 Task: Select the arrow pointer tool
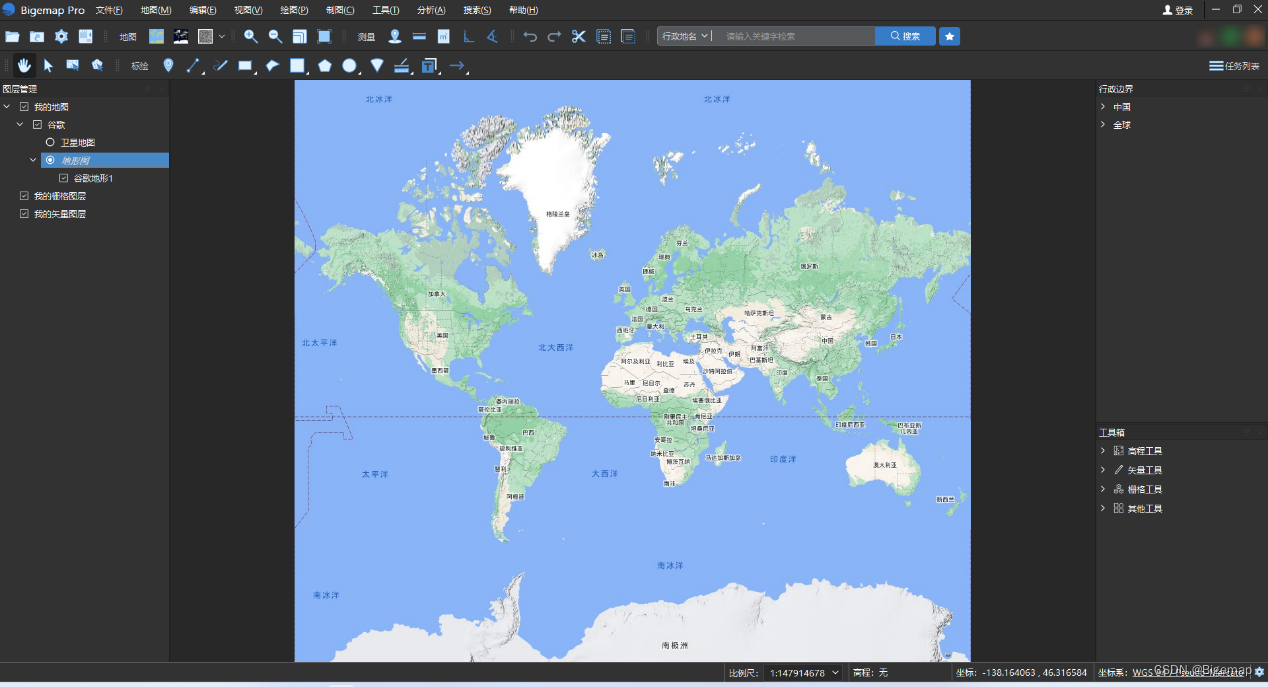48,66
